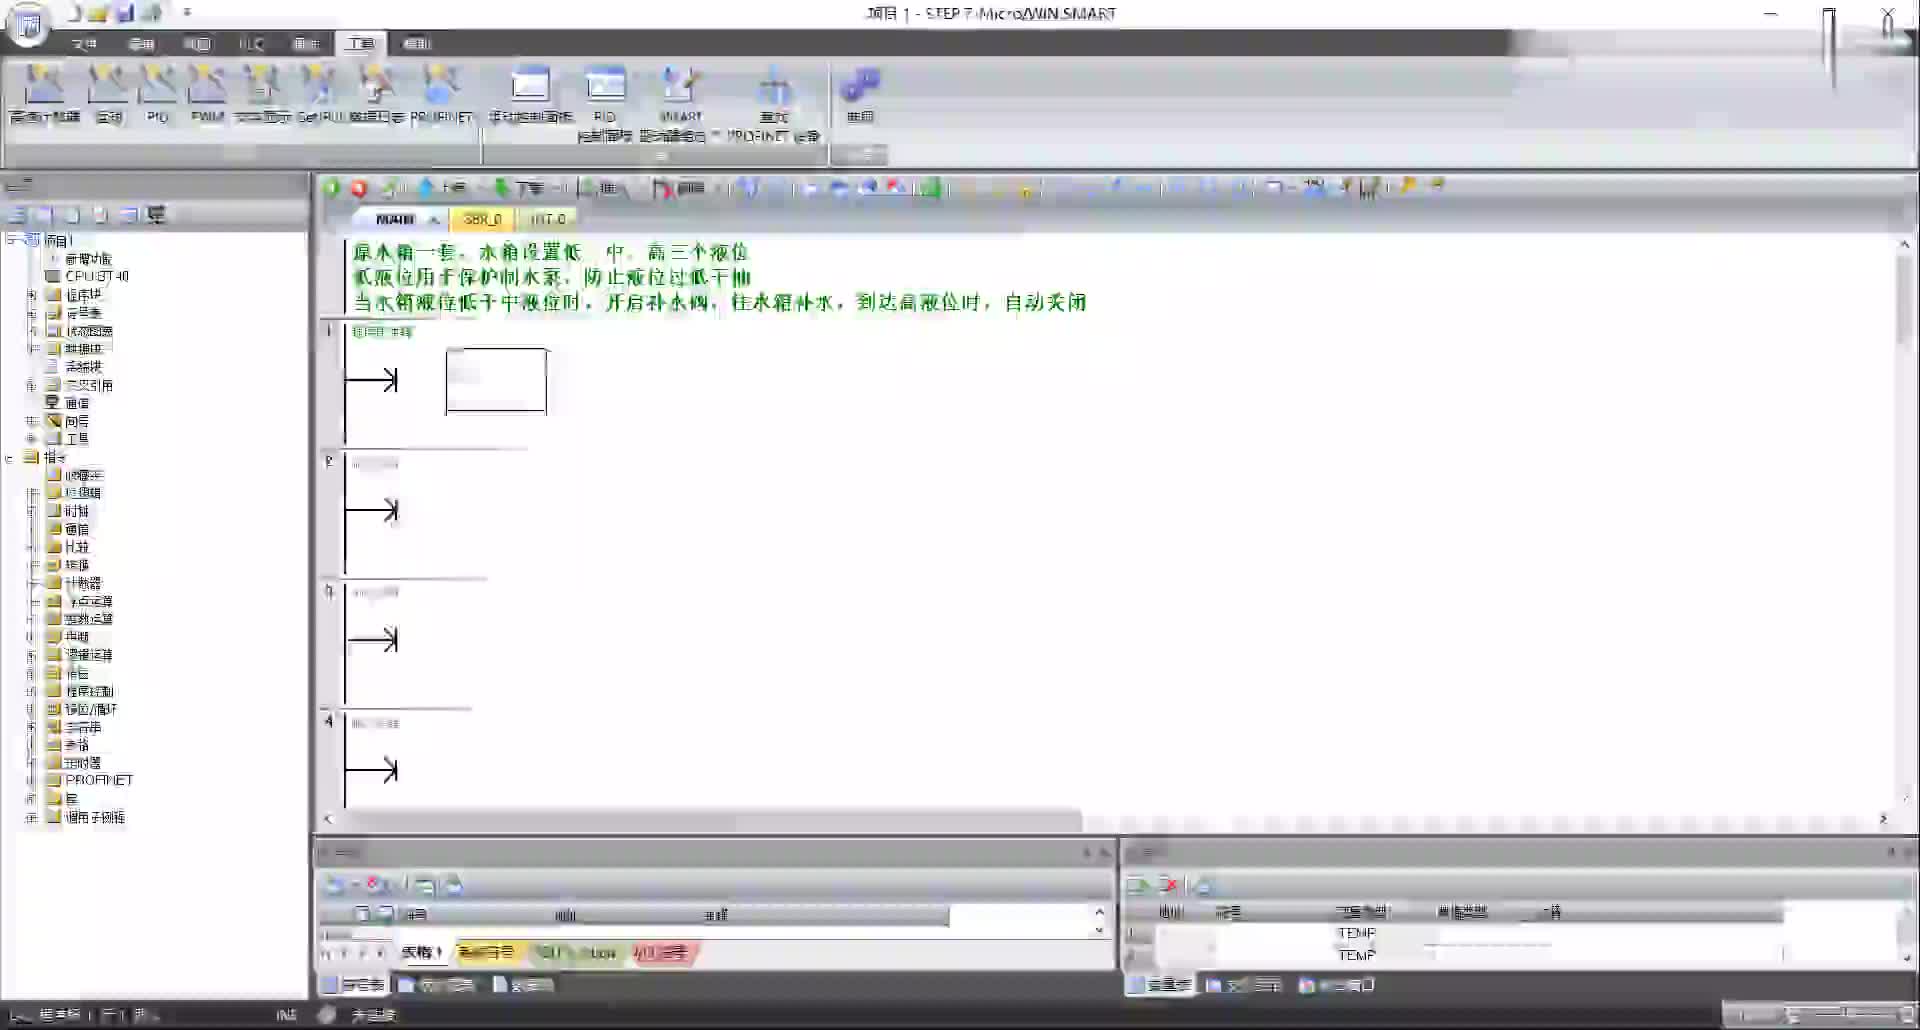Click the Upload (上传) toolbar button

[x=443, y=187]
